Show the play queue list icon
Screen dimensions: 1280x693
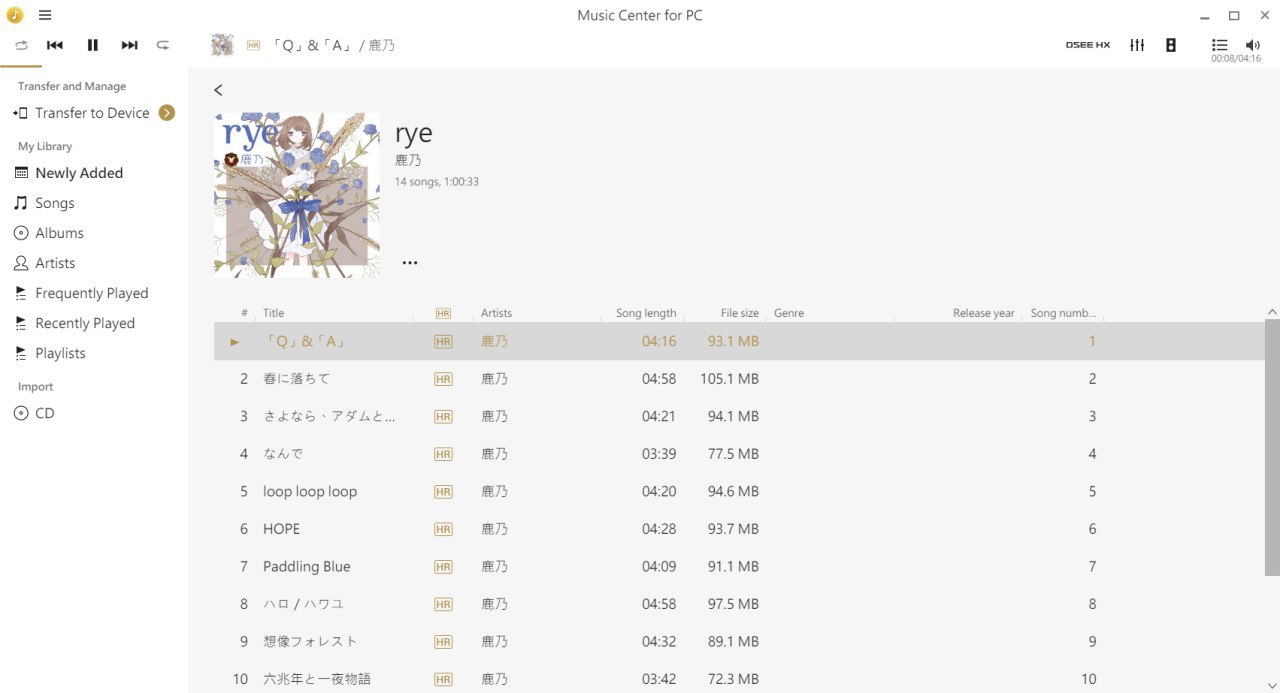coord(1220,45)
